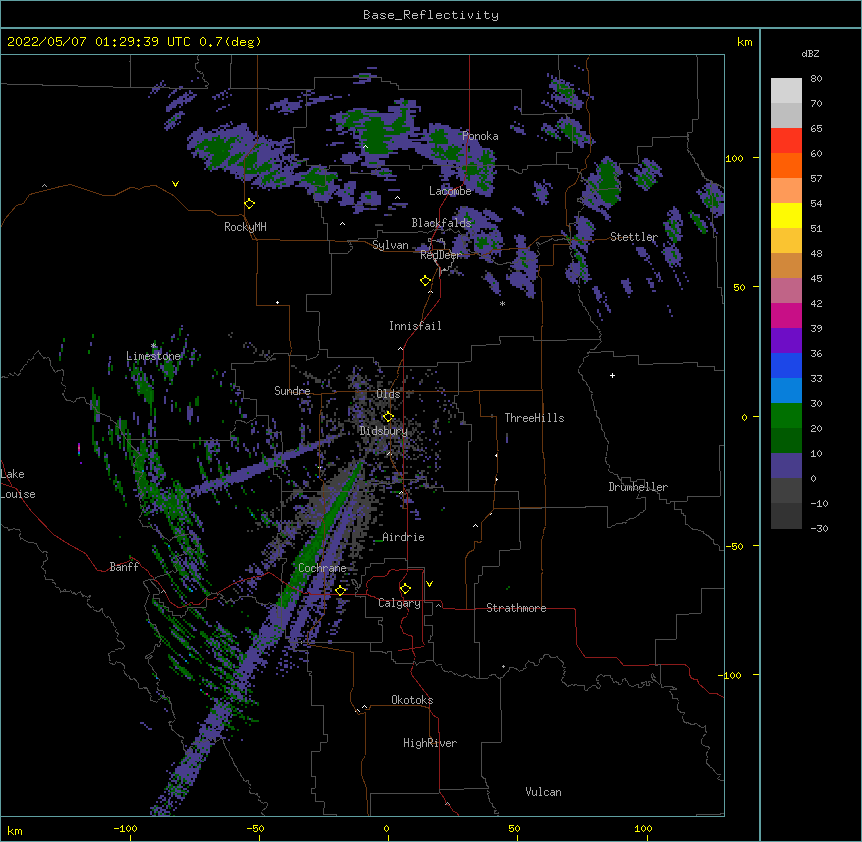862x842 pixels.
Task: Click the Strathmore label
Action: coord(516,608)
